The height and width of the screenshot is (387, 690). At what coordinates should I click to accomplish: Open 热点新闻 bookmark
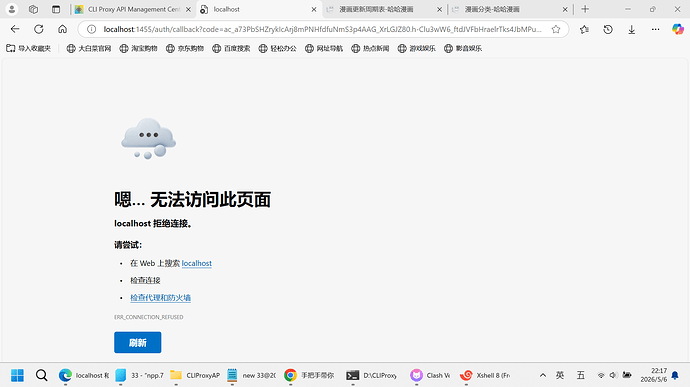point(370,48)
